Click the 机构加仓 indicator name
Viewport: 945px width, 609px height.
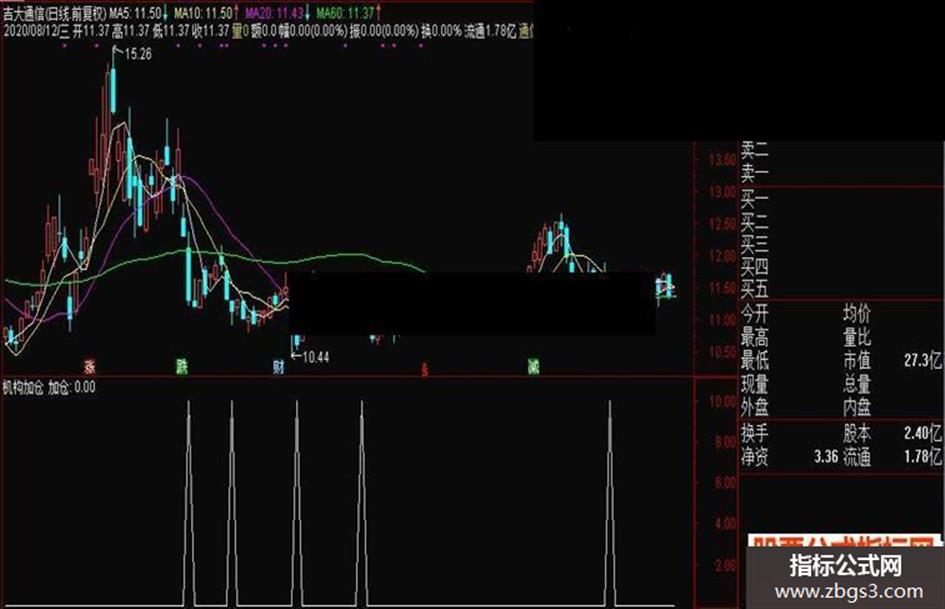point(23,387)
